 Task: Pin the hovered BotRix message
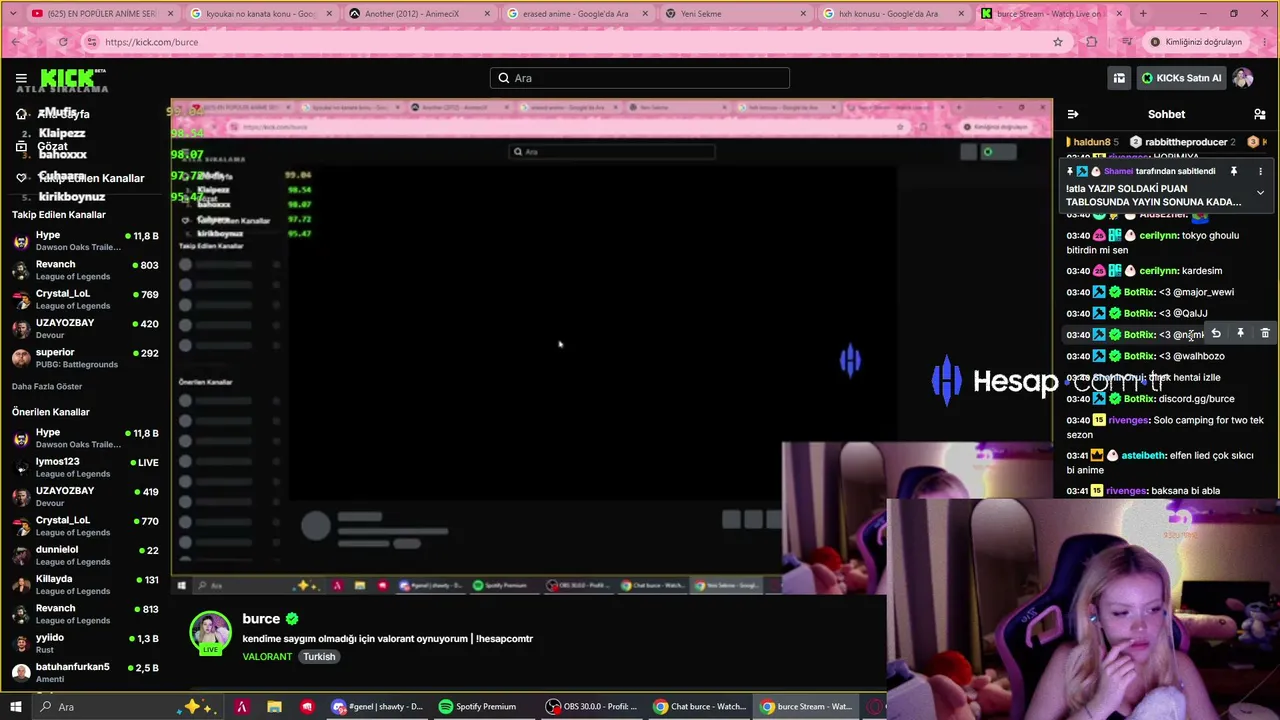[1240, 334]
